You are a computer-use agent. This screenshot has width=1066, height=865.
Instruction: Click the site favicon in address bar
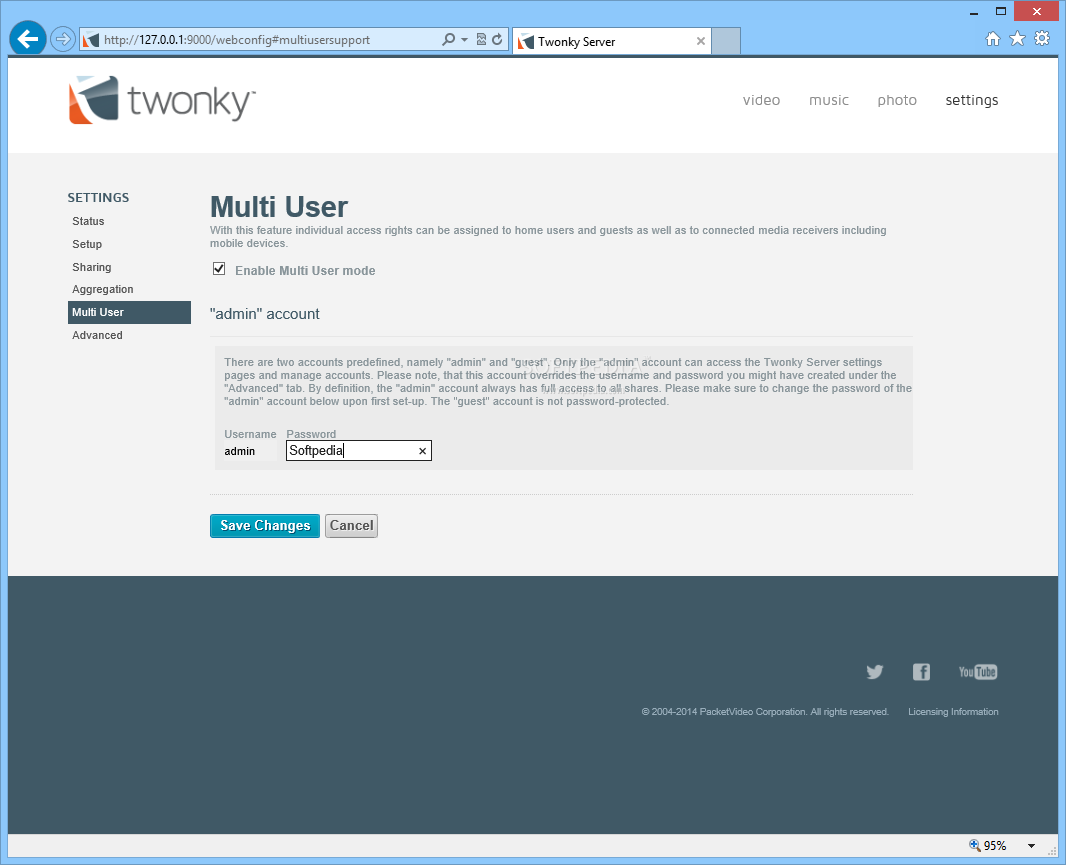(91, 40)
